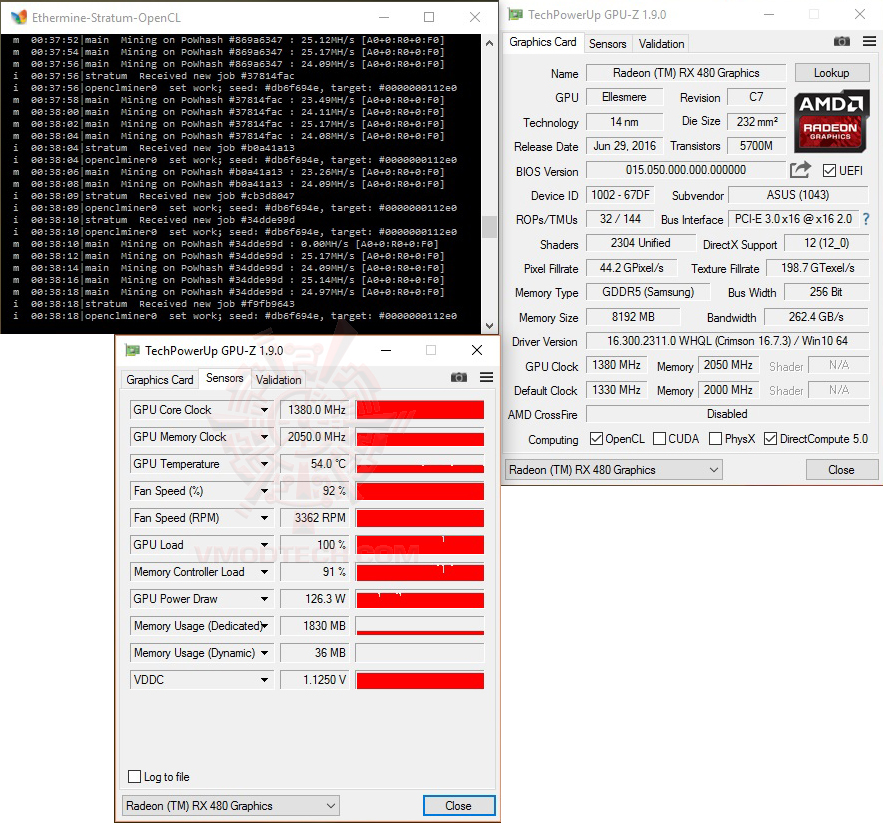Viewport: 883px width, 823px height.
Task: Select Graphics Card tab in right GPU-Z window
Action: click(542, 42)
